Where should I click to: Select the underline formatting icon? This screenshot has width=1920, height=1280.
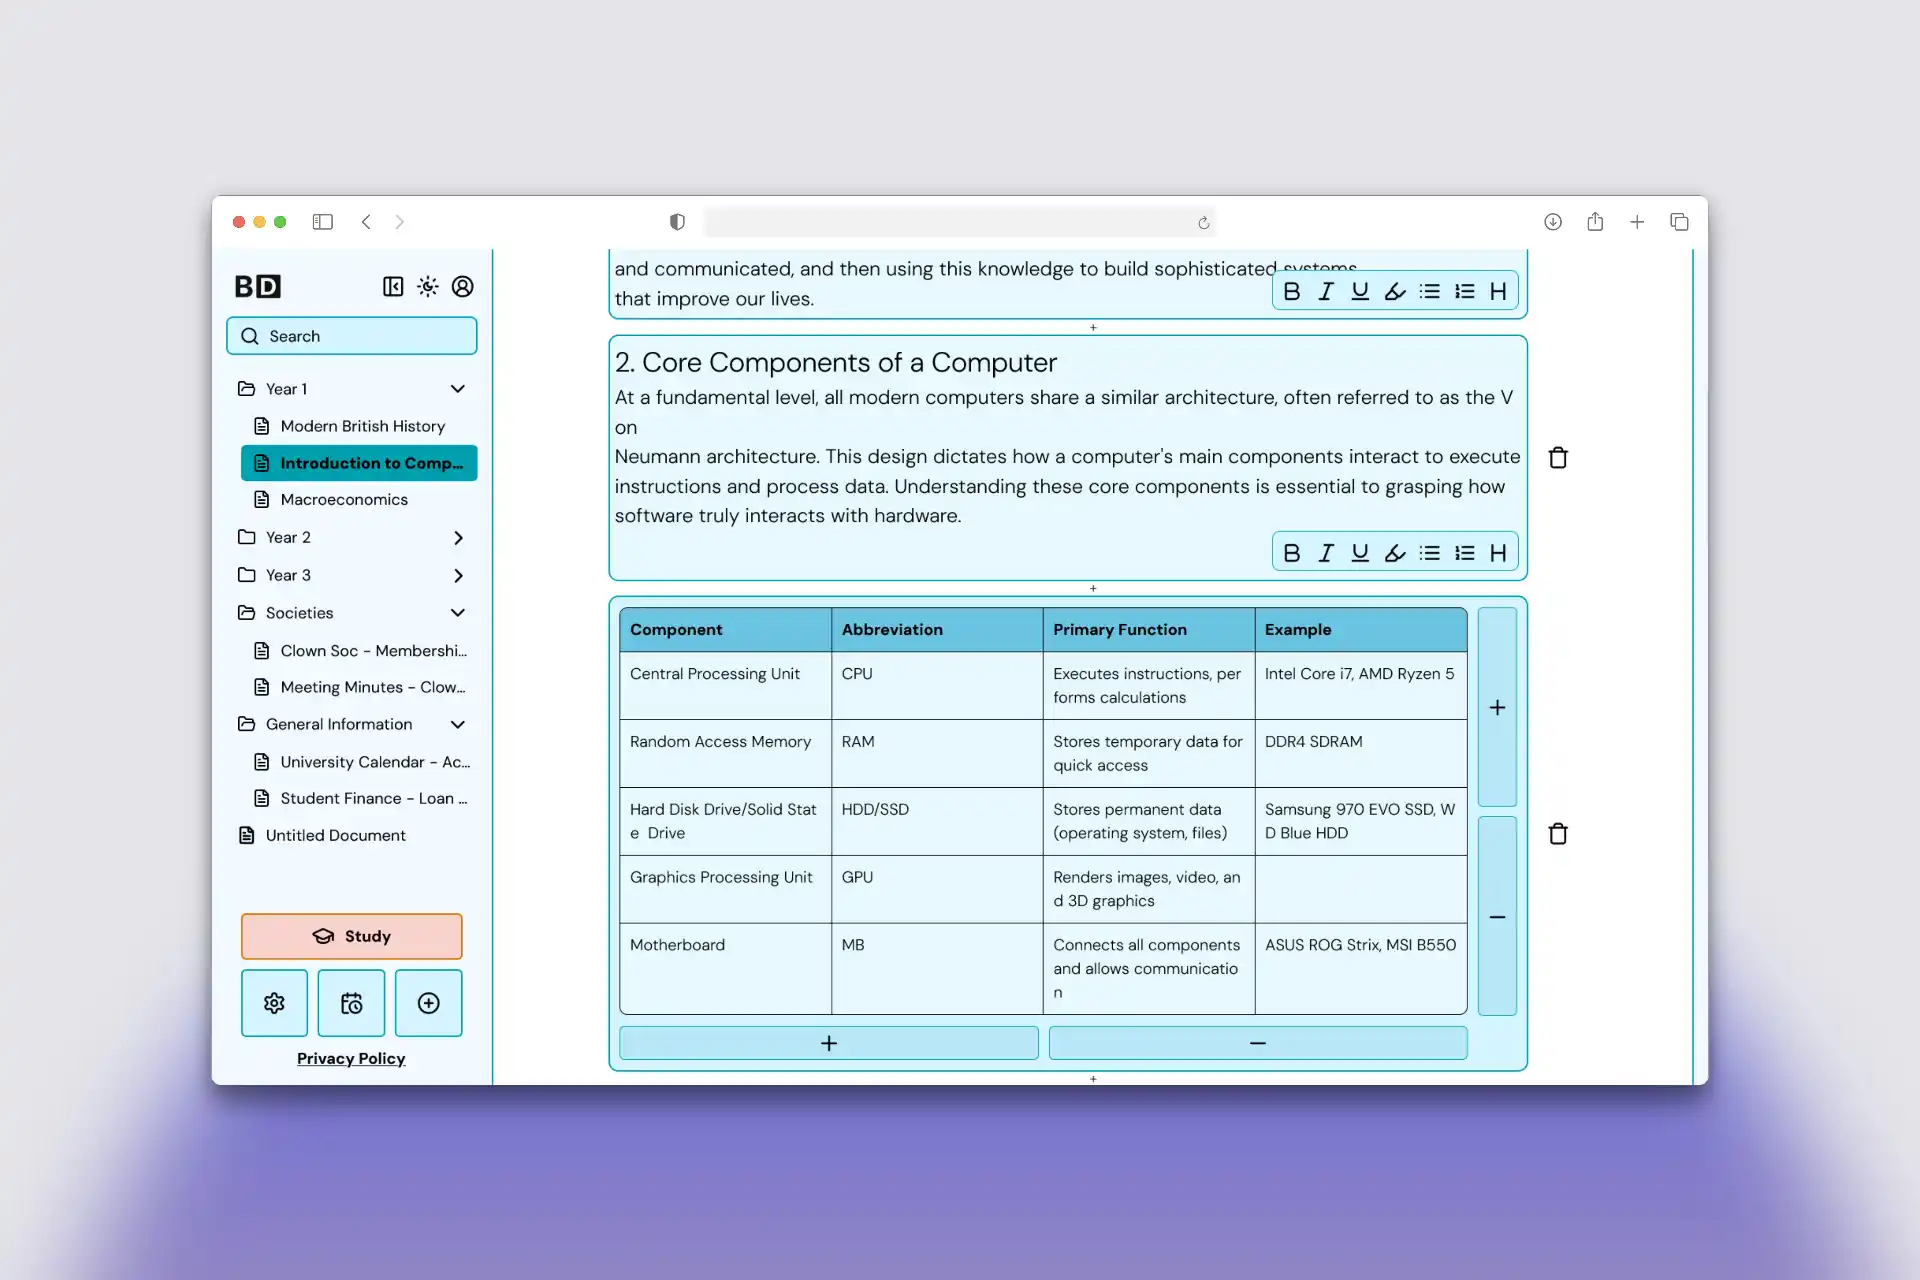pyautogui.click(x=1359, y=552)
